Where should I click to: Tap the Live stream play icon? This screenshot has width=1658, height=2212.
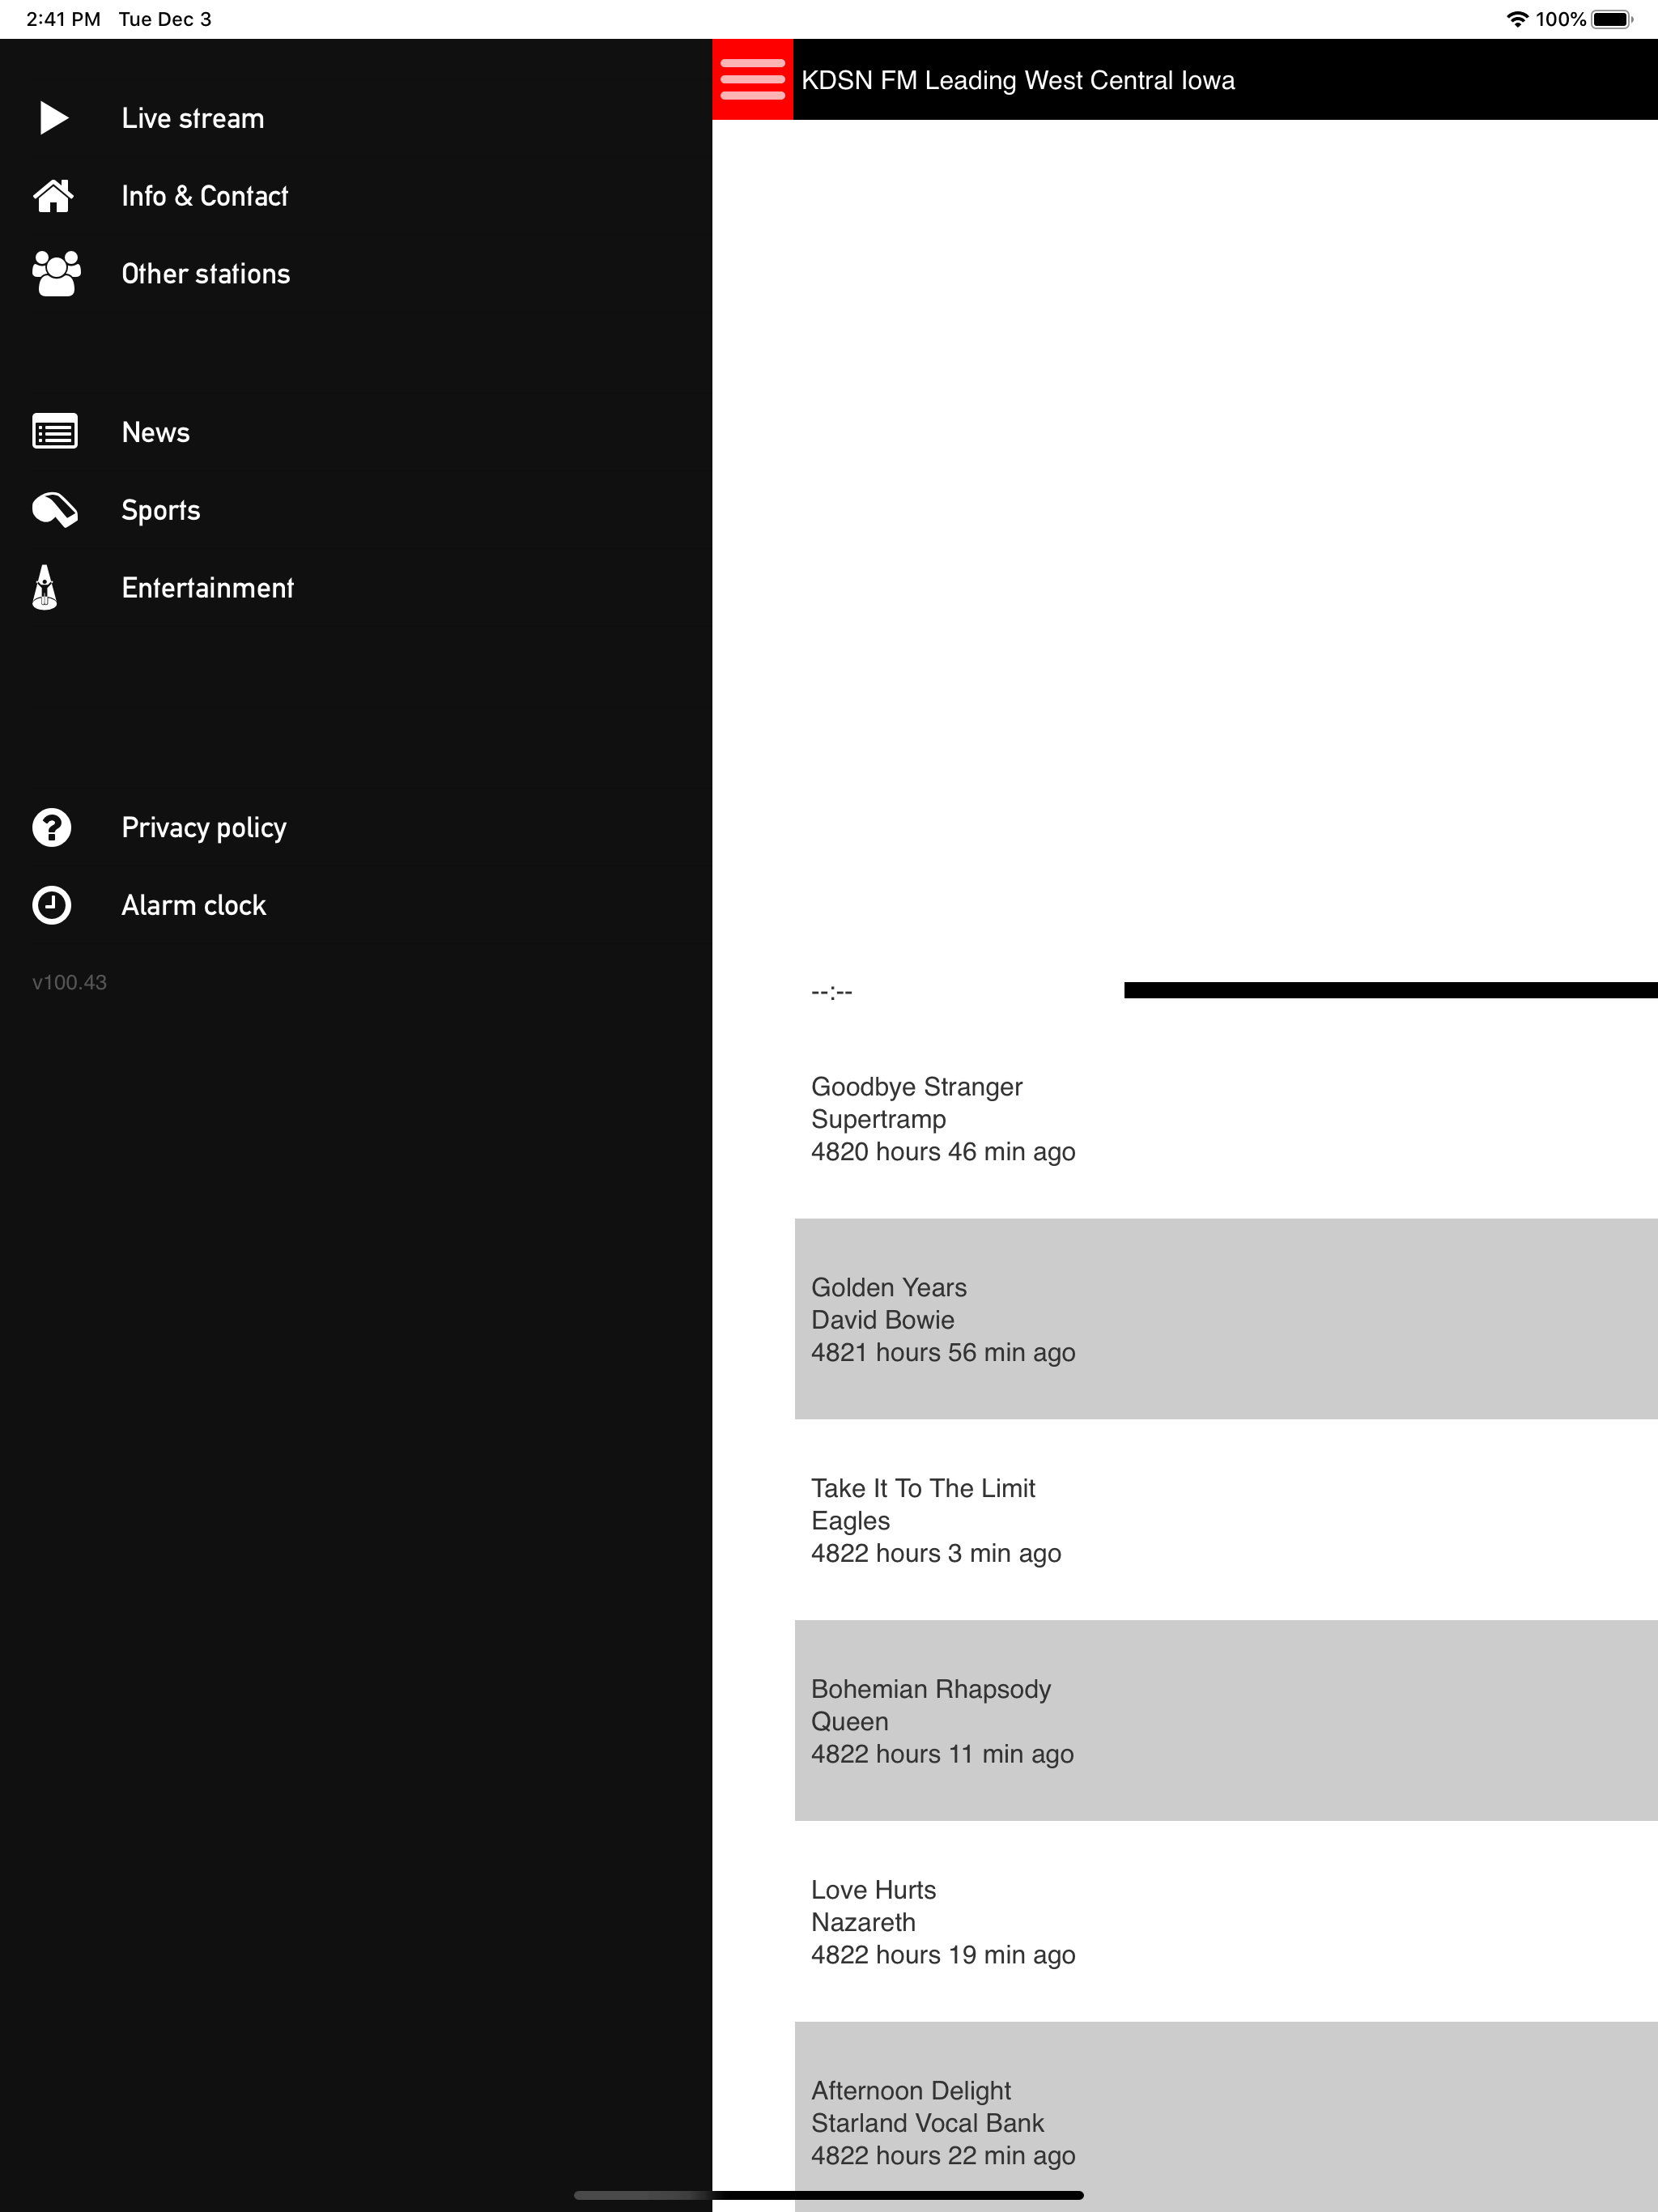click(x=54, y=118)
